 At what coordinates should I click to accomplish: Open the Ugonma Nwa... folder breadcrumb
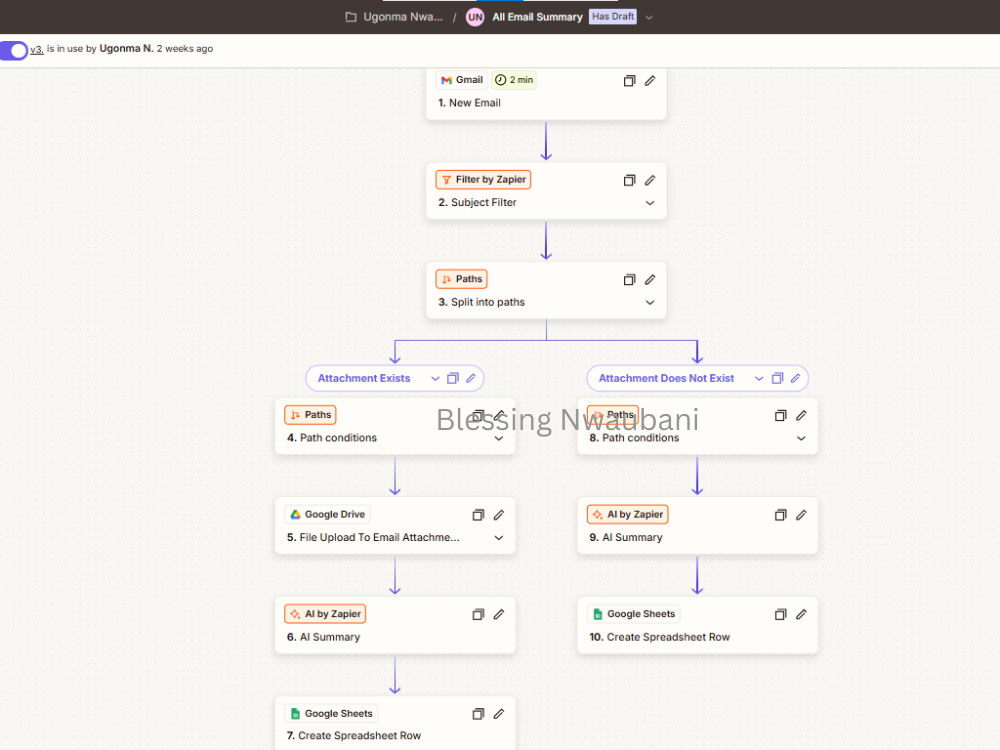point(402,17)
